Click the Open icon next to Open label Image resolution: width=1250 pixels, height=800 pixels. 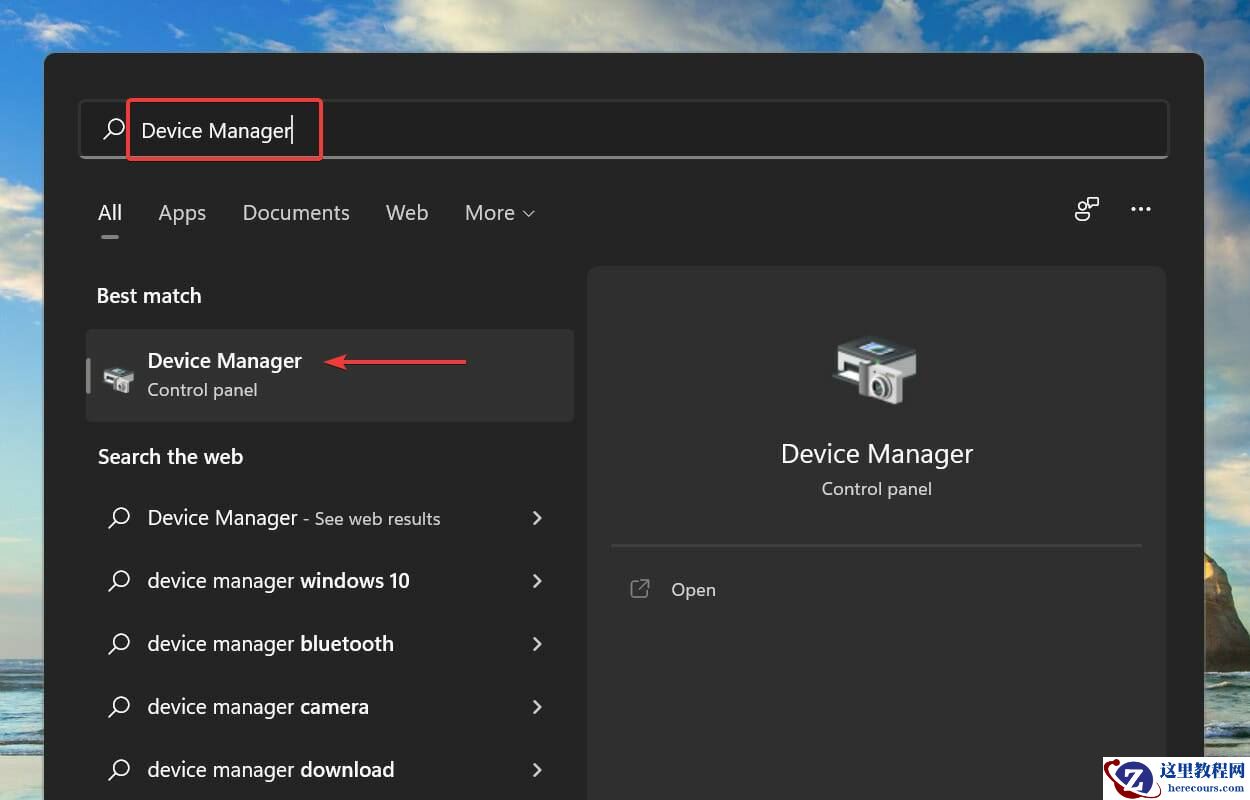[x=640, y=589]
